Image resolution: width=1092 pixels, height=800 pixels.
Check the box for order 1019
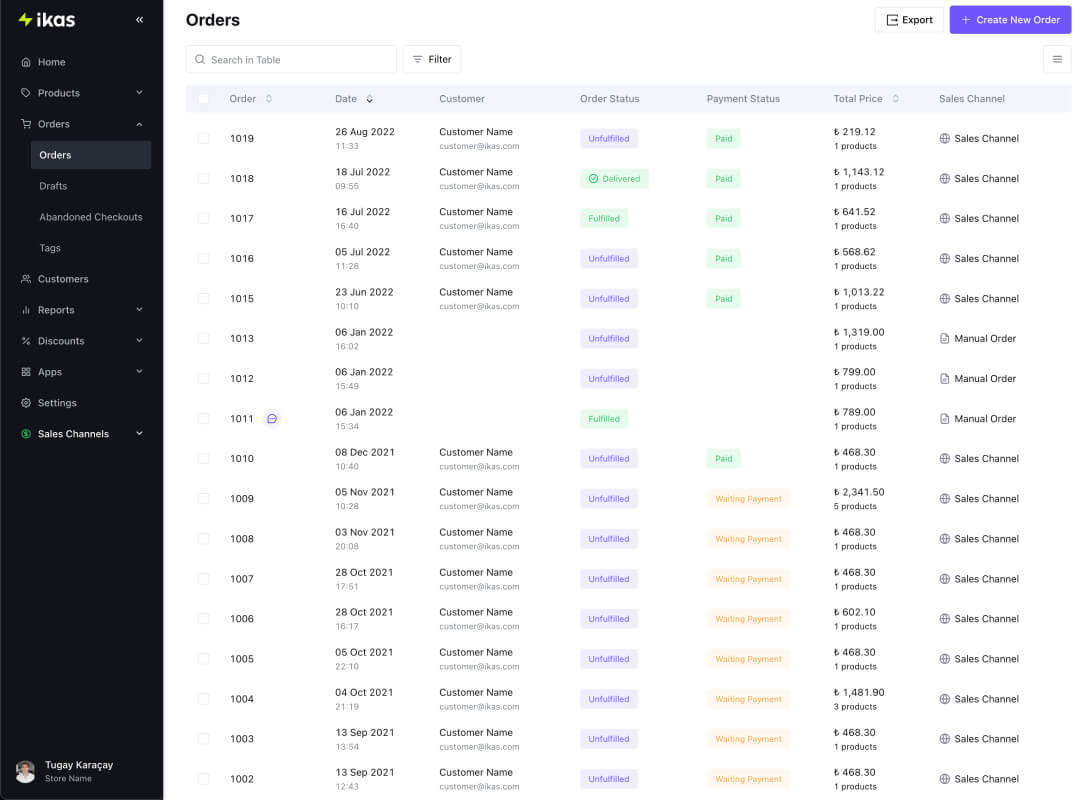coord(203,139)
